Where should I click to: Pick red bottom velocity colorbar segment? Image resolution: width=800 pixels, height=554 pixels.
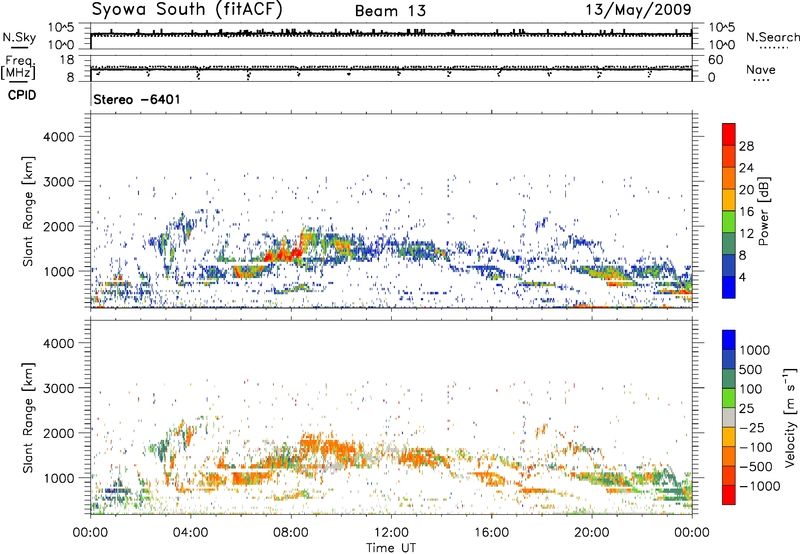pos(729,495)
